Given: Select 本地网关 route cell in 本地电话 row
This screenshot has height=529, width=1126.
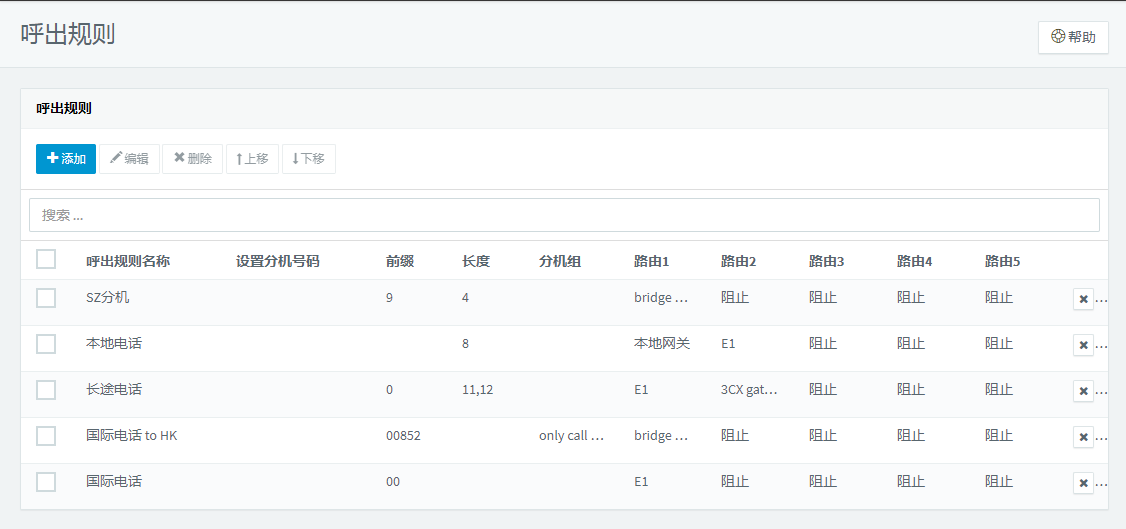Looking at the screenshot, I should point(662,344).
